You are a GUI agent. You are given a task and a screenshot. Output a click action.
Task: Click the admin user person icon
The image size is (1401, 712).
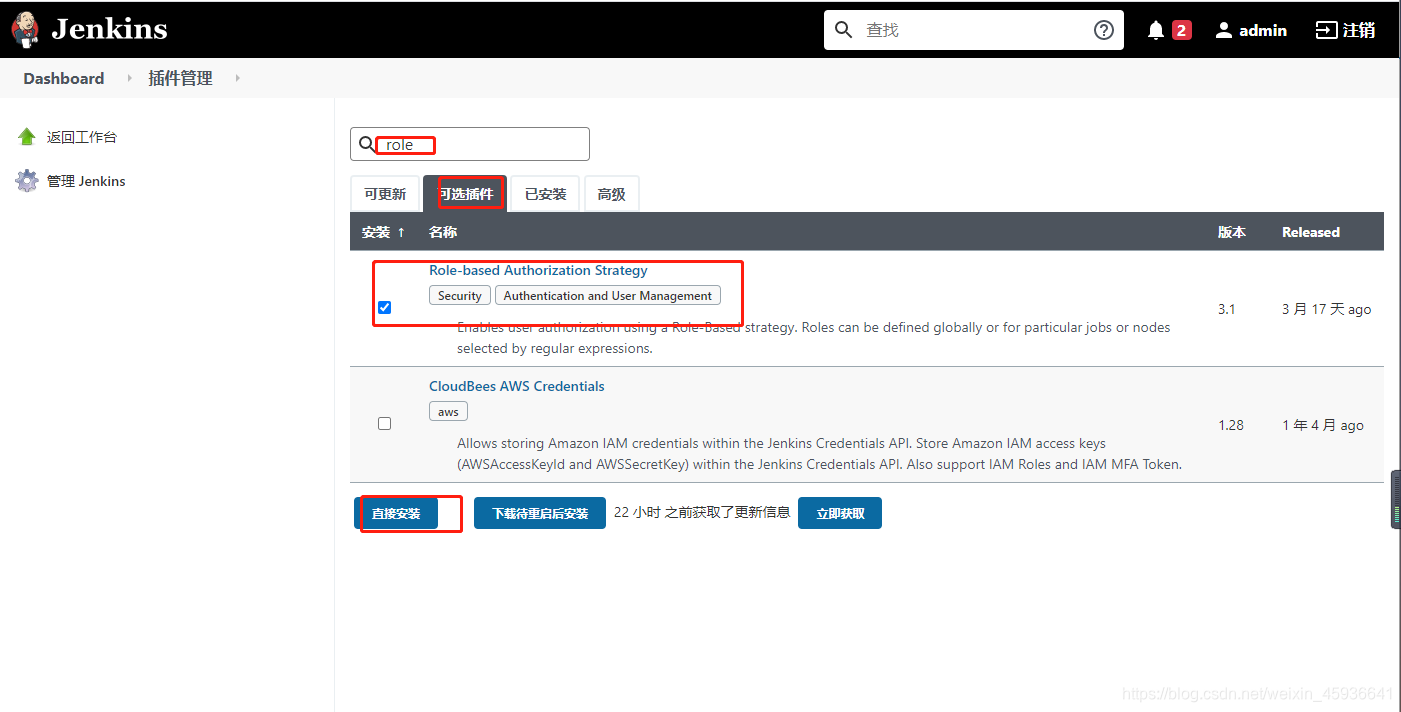tap(1224, 30)
